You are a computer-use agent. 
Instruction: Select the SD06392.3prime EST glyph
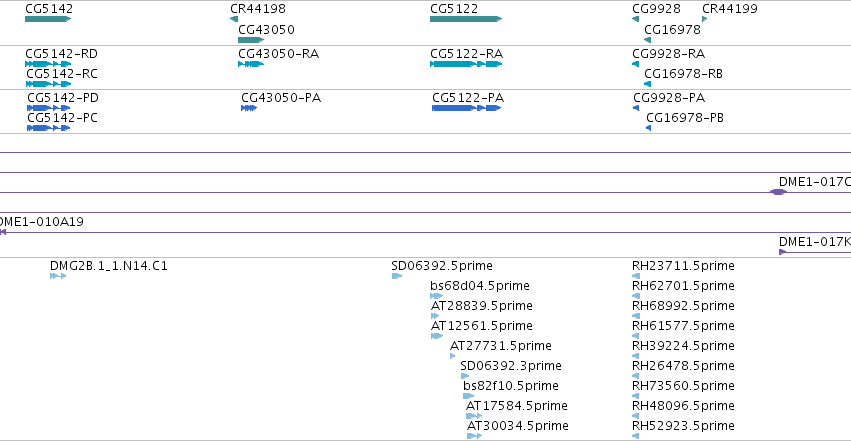465,376
